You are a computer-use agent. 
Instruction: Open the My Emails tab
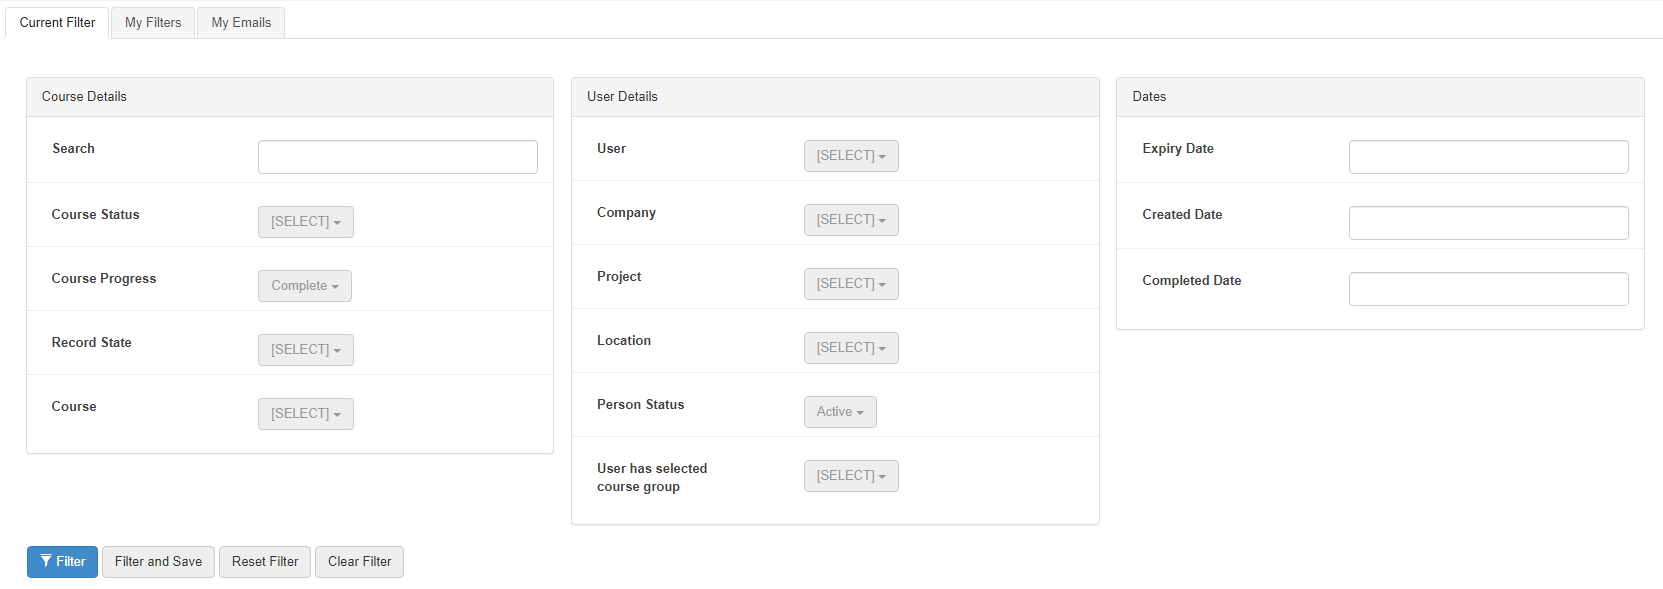click(241, 23)
